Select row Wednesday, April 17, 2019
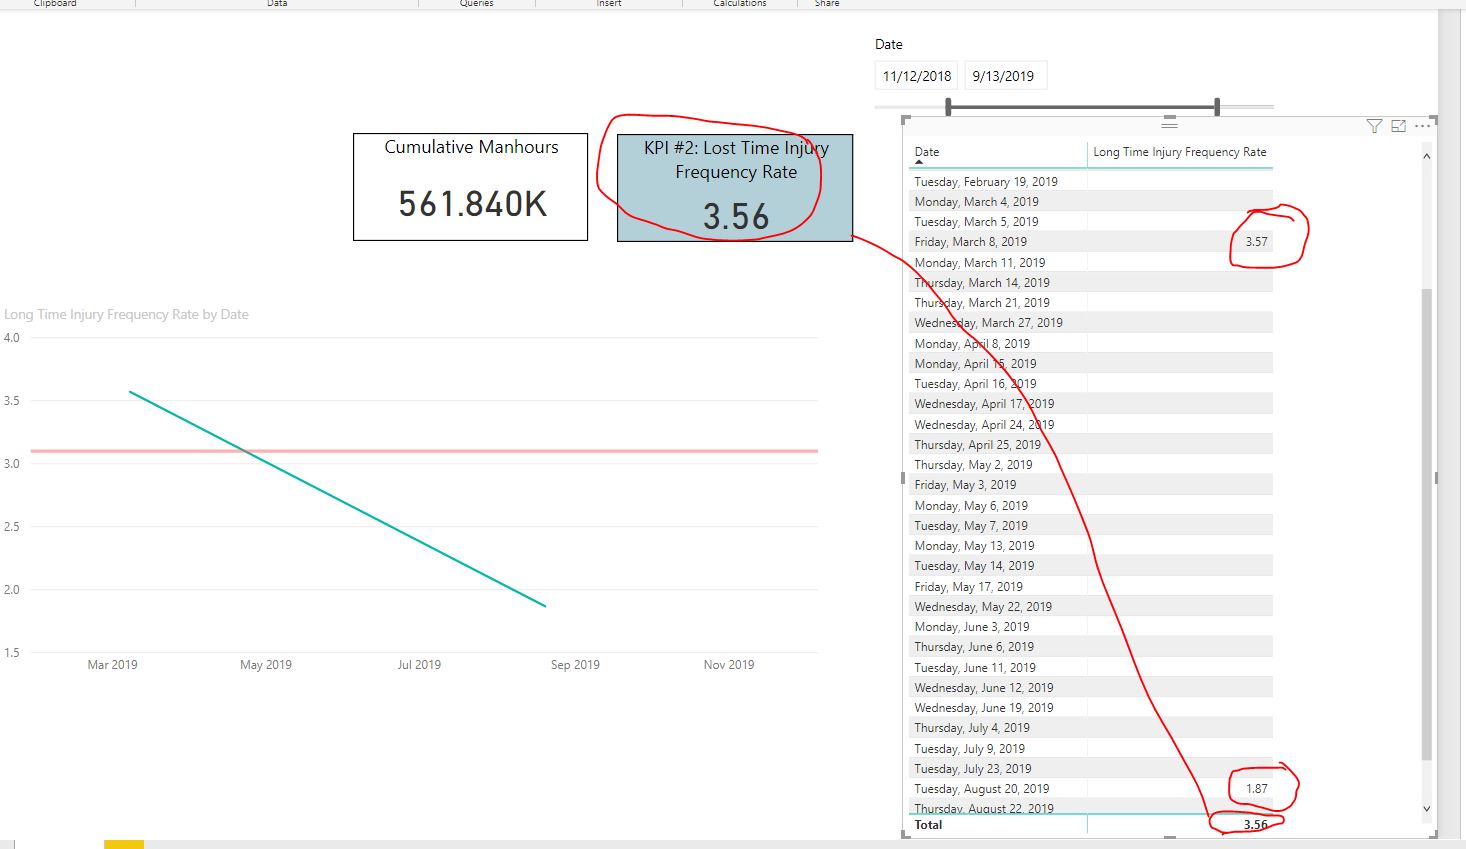Screen dimensions: 1466x849 tap(1092, 404)
